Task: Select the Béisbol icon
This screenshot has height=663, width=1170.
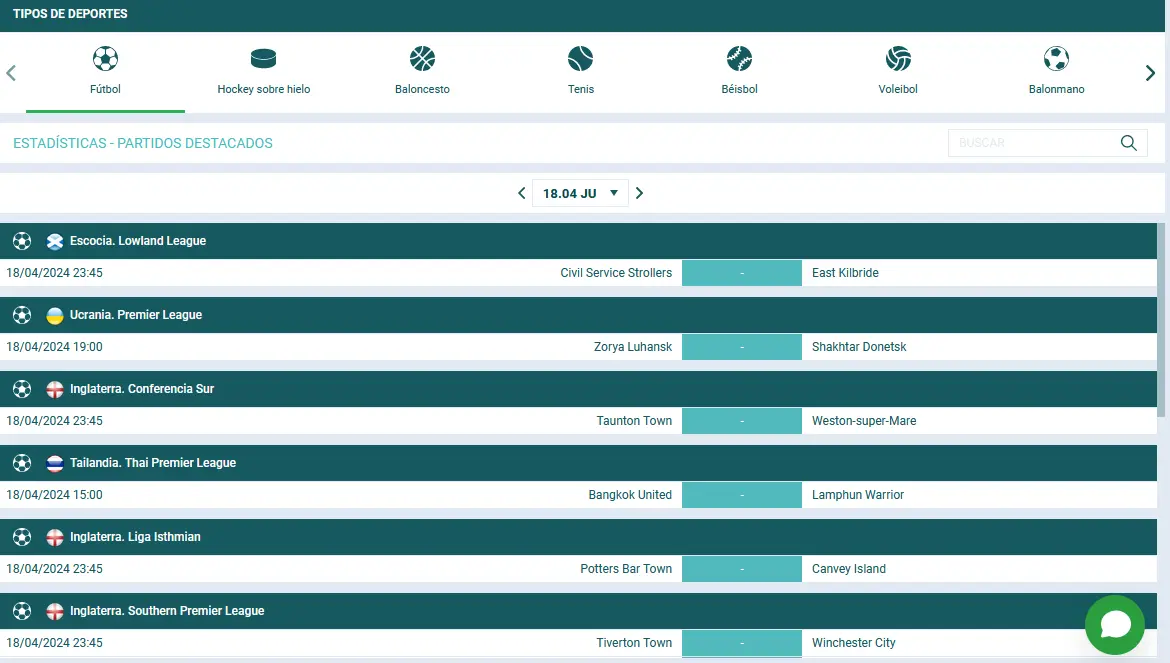Action: click(739, 59)
